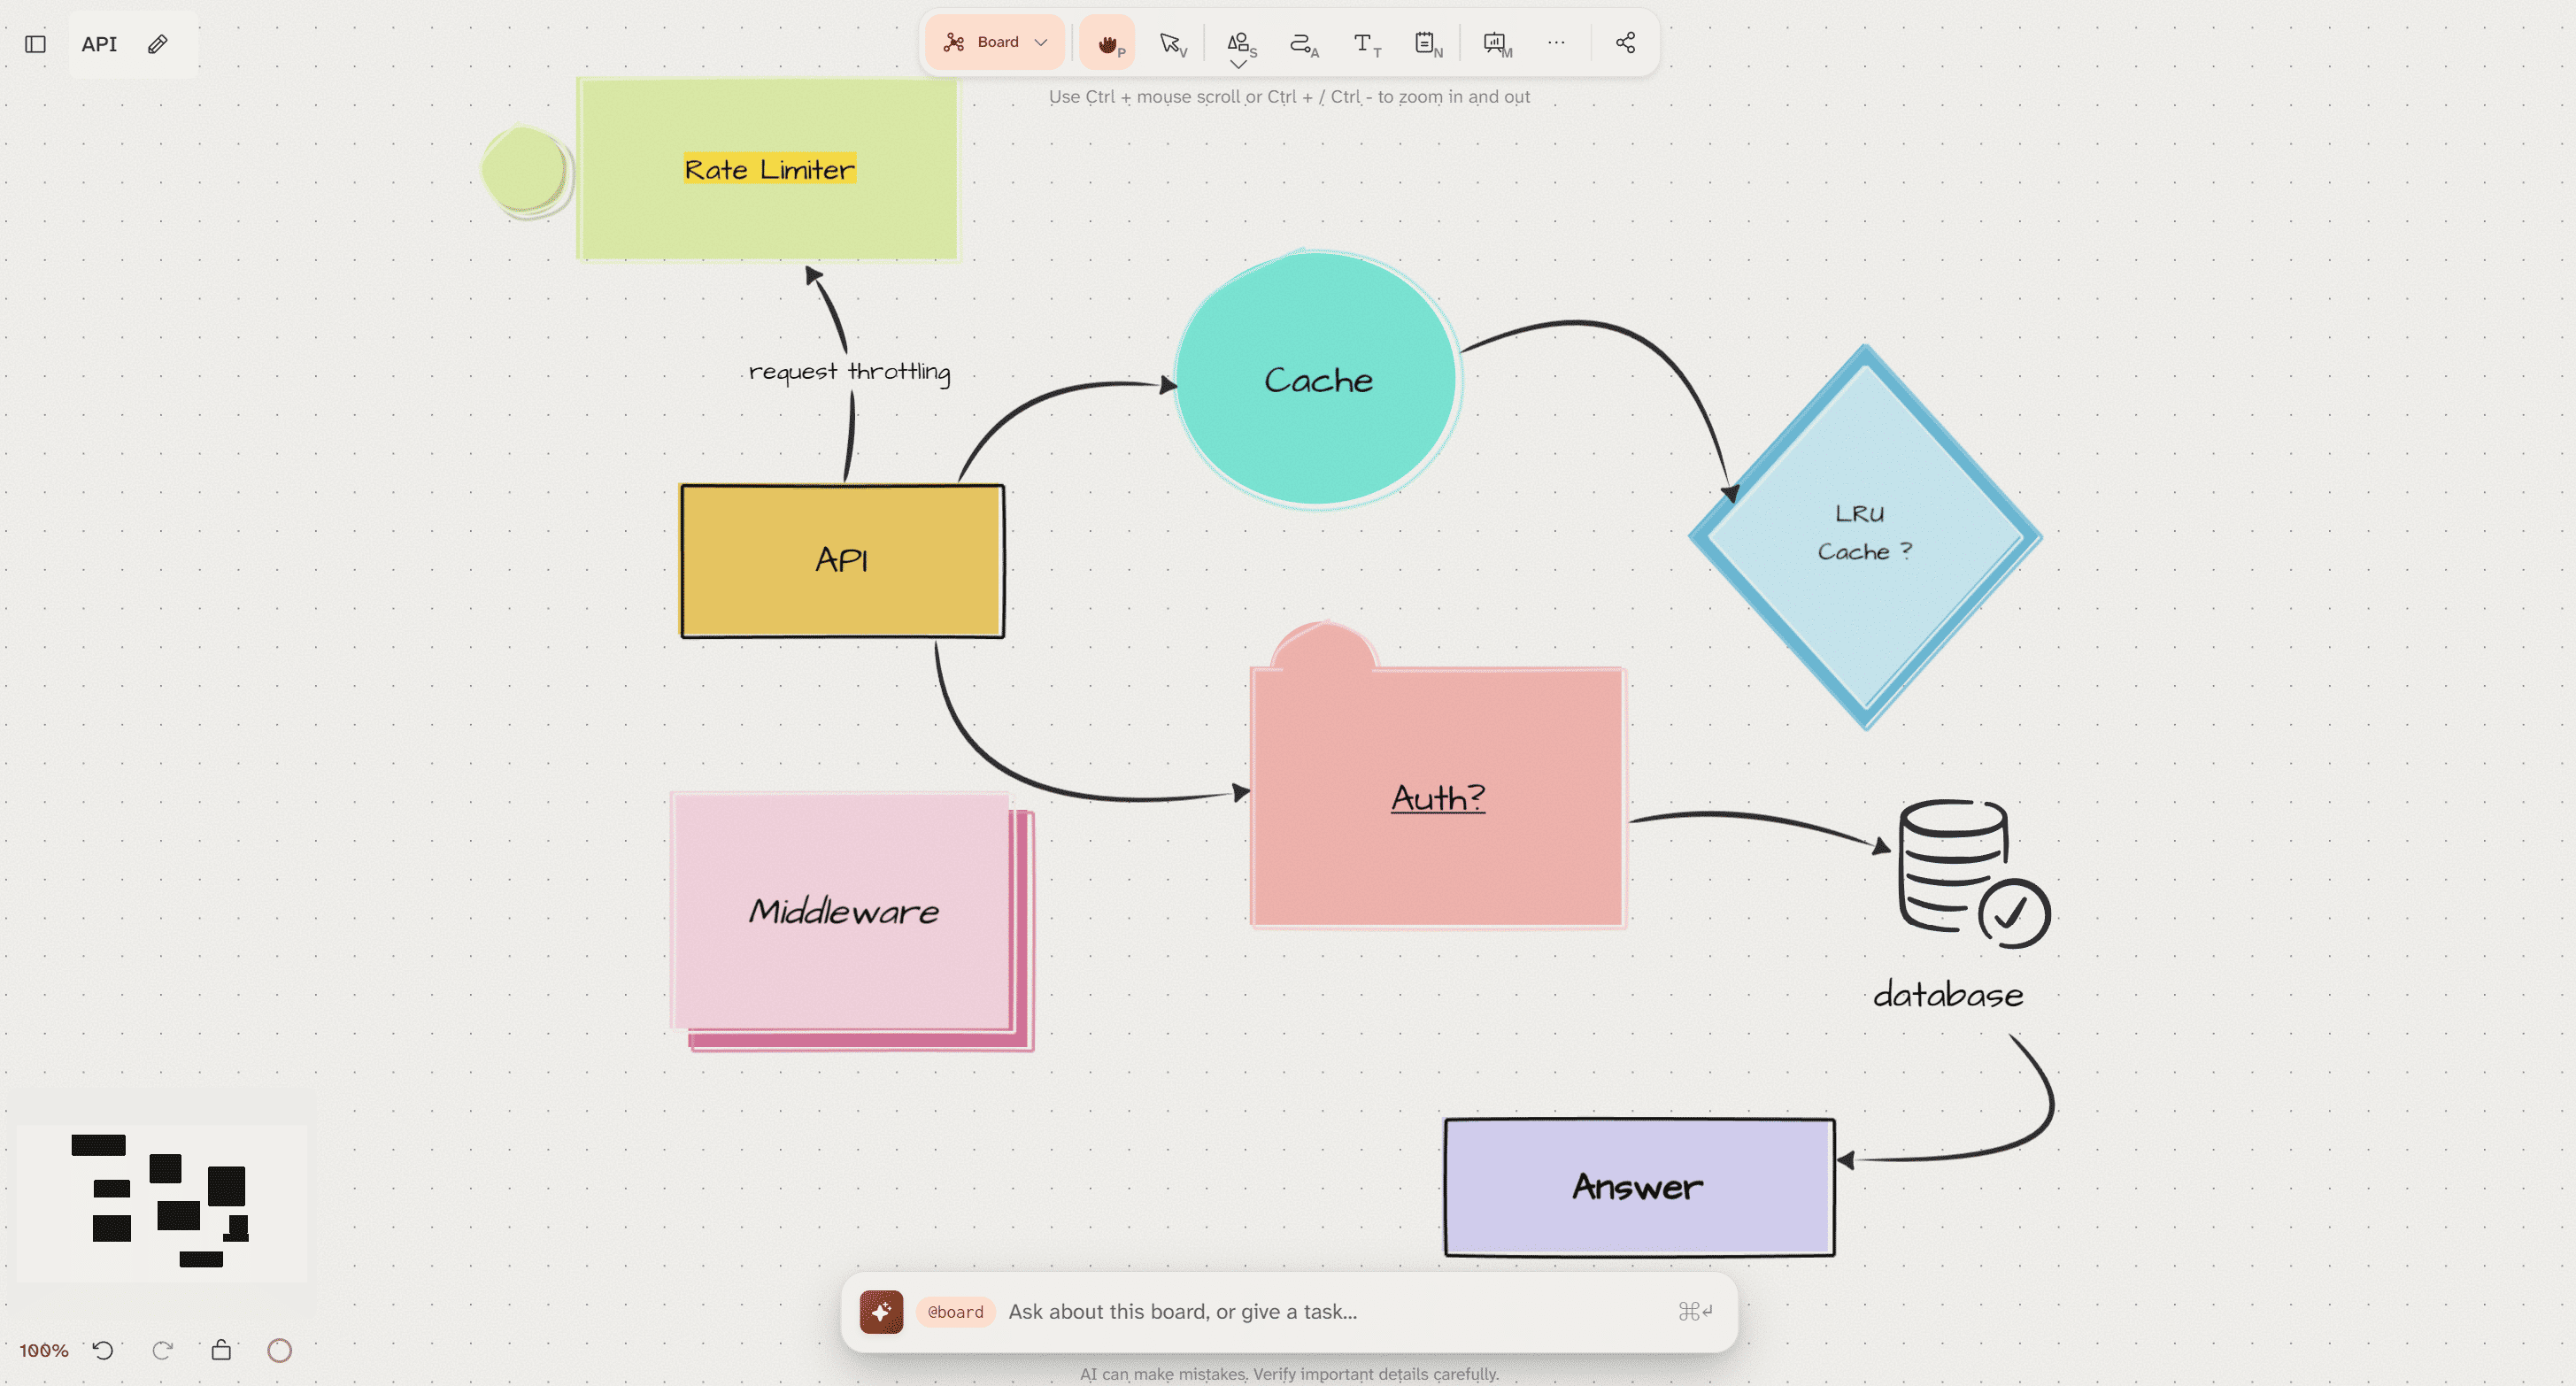The width and height of the screenshot is (2576, 1386).
Task: Click the AI sparkle assistant icon
Action: (881, 1311)
